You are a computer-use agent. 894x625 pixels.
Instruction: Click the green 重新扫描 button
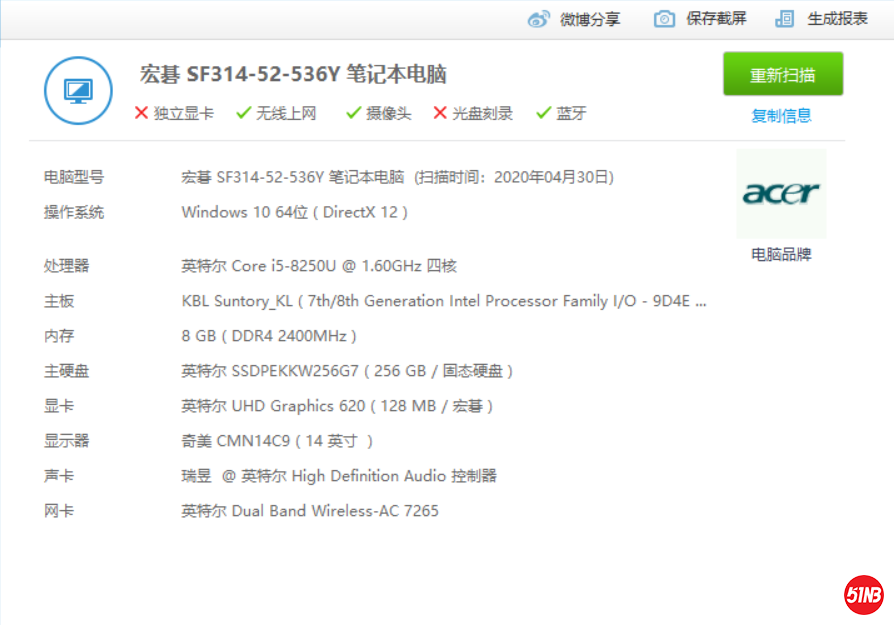(783, 74)
